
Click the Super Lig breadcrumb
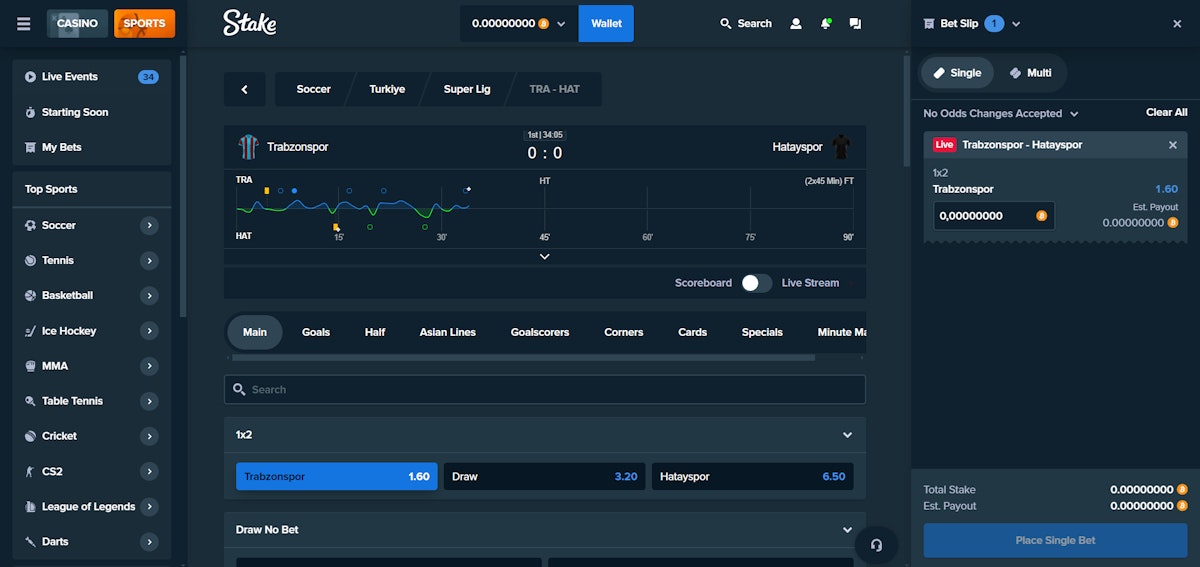point(467,89)
